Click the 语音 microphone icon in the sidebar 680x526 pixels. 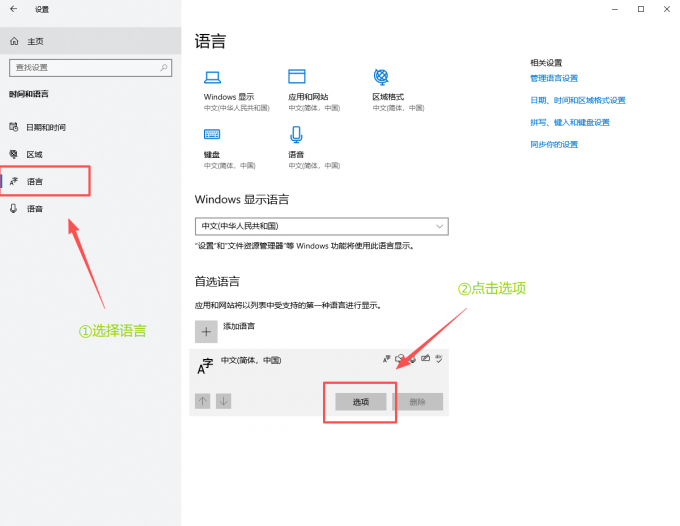click(13, 209)
